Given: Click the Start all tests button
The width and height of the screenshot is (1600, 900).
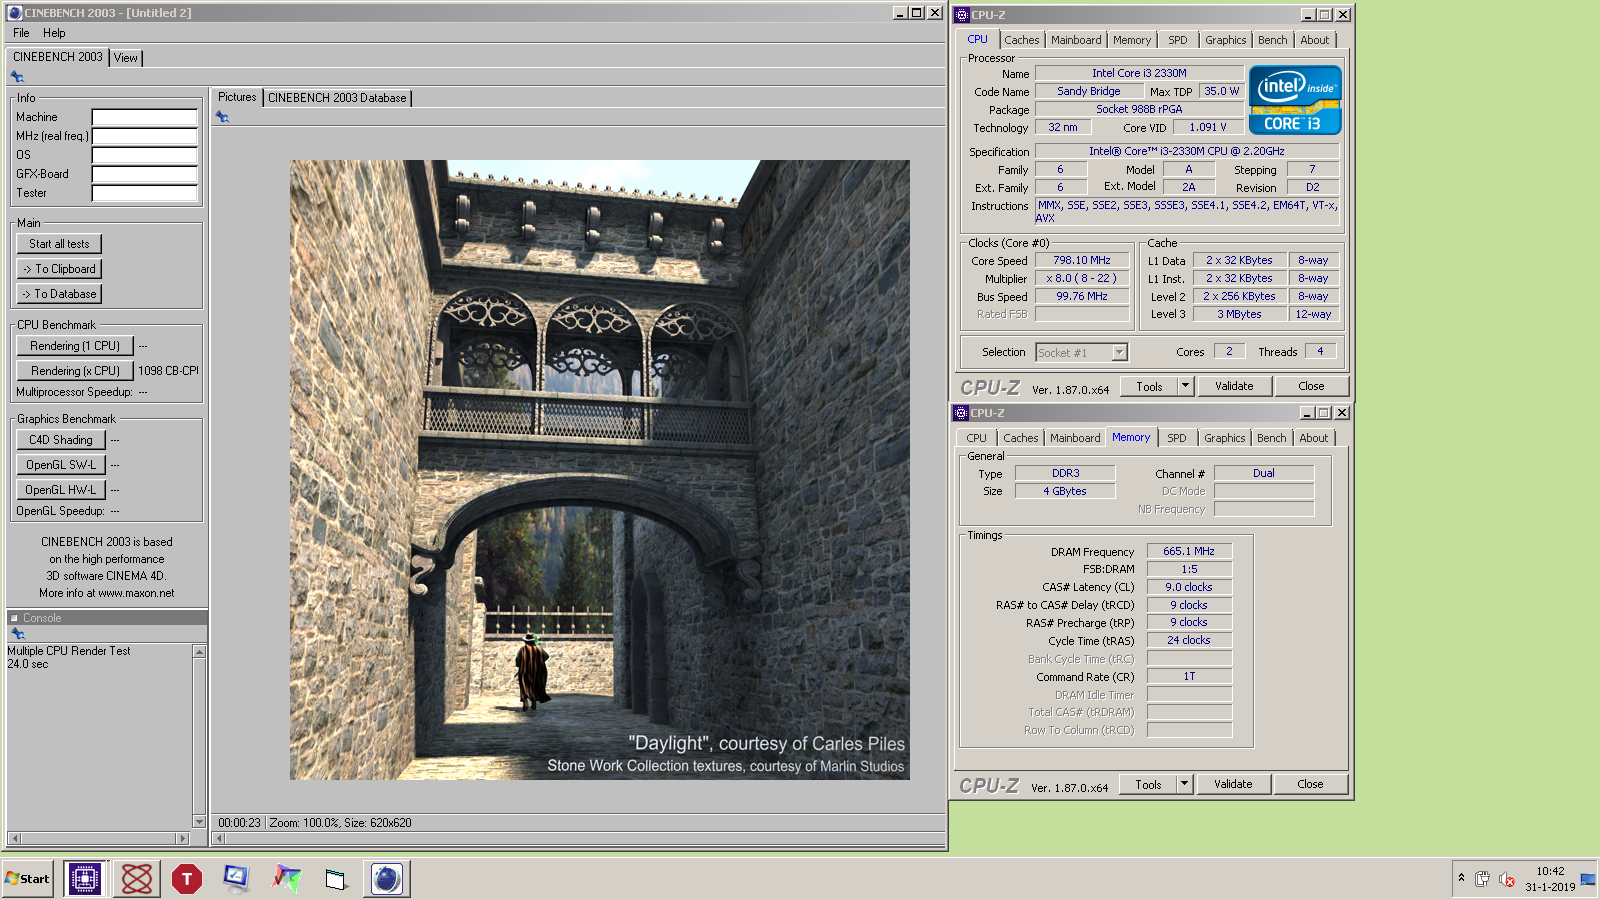Looking at the screenshot, I should pyautogui.click(x=59, y=244).
